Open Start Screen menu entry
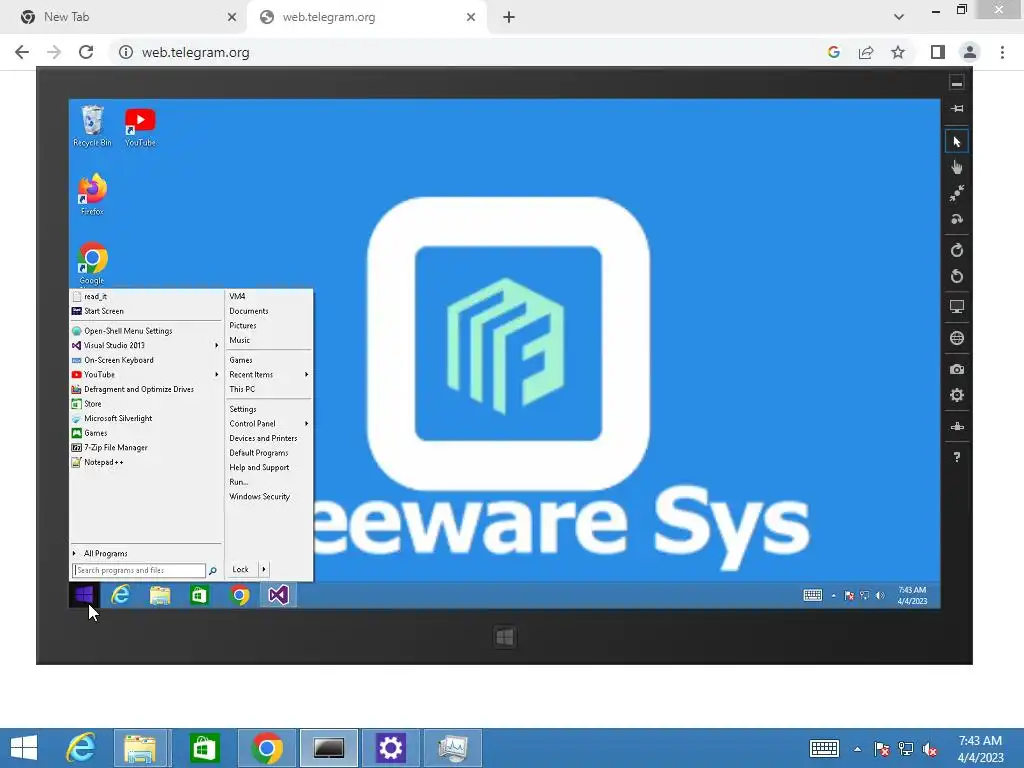 pyautogui.click(x=103, y=311)
